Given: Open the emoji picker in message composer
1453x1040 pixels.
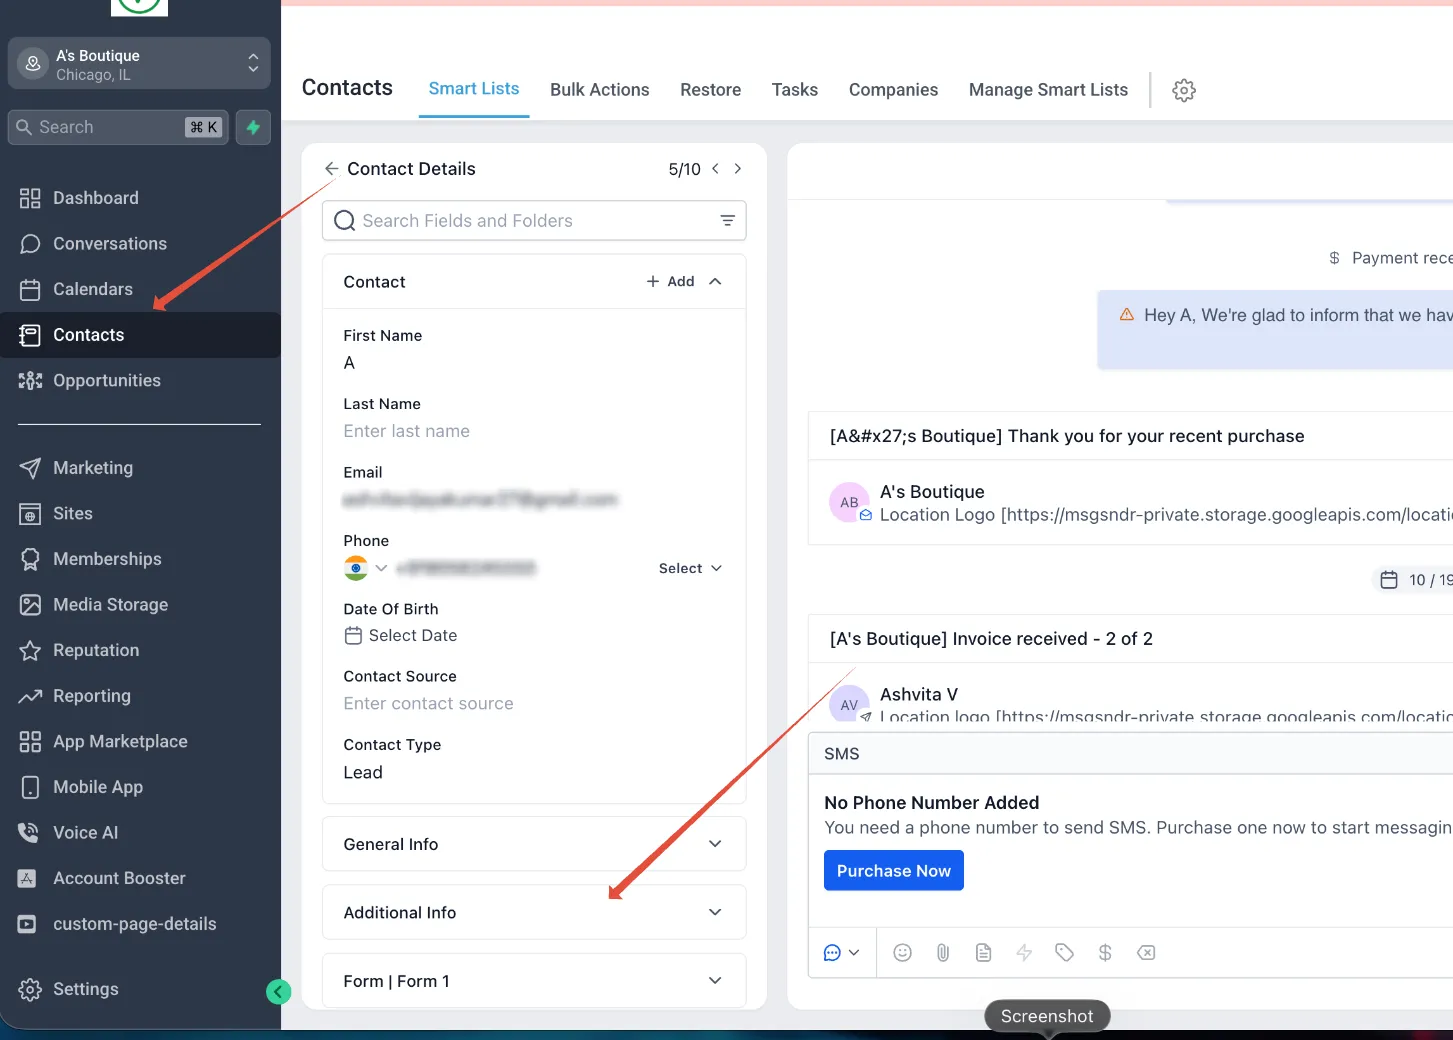Looking at the screenshot, I should click(902, 953).
